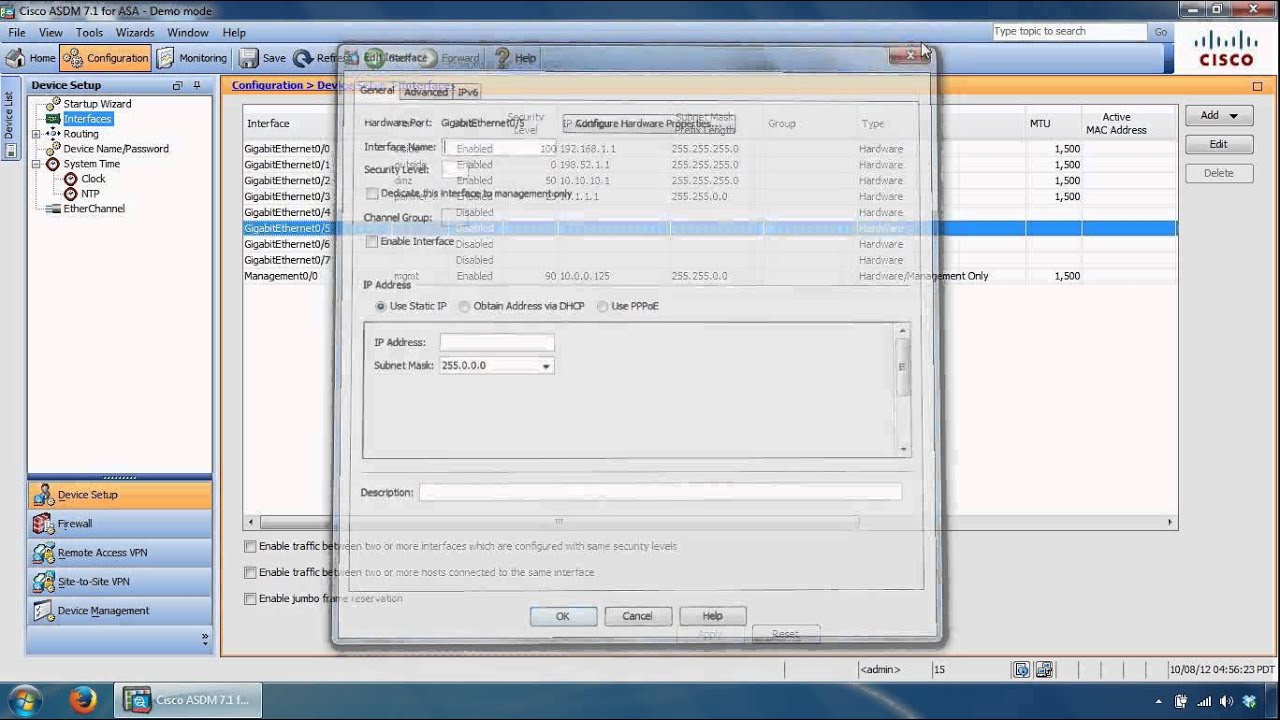Select Interfaces in Device Setup tree
The image size is (1280, 720).
point(87,119)
